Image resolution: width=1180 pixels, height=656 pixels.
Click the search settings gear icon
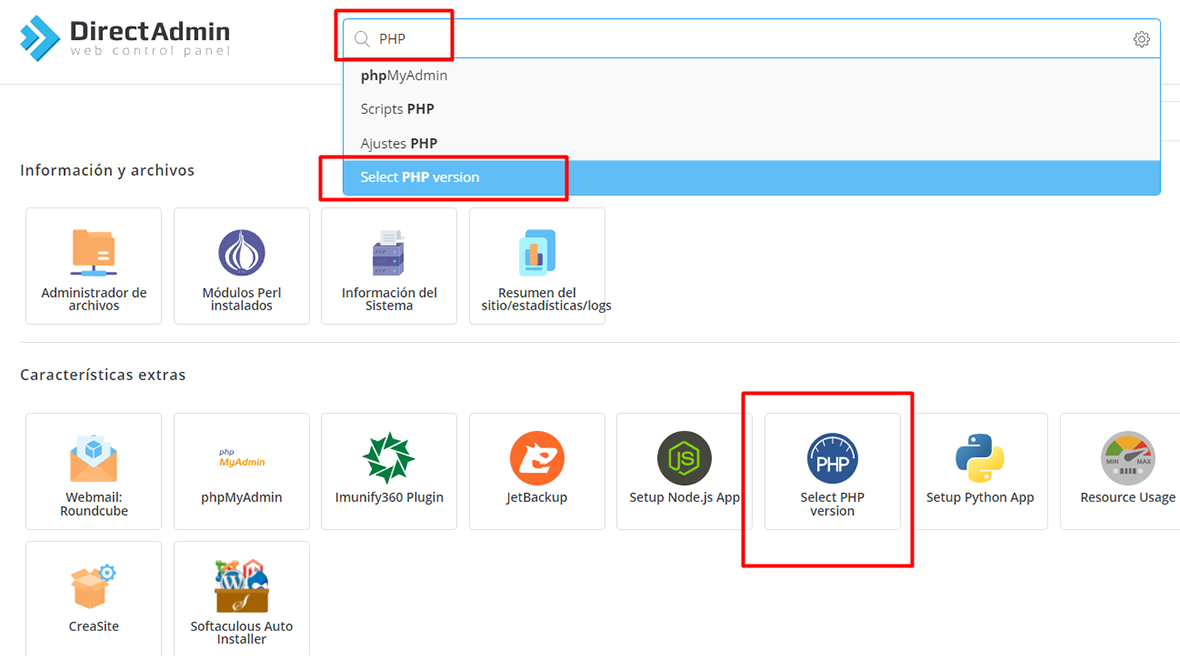tap(1142, 39)
